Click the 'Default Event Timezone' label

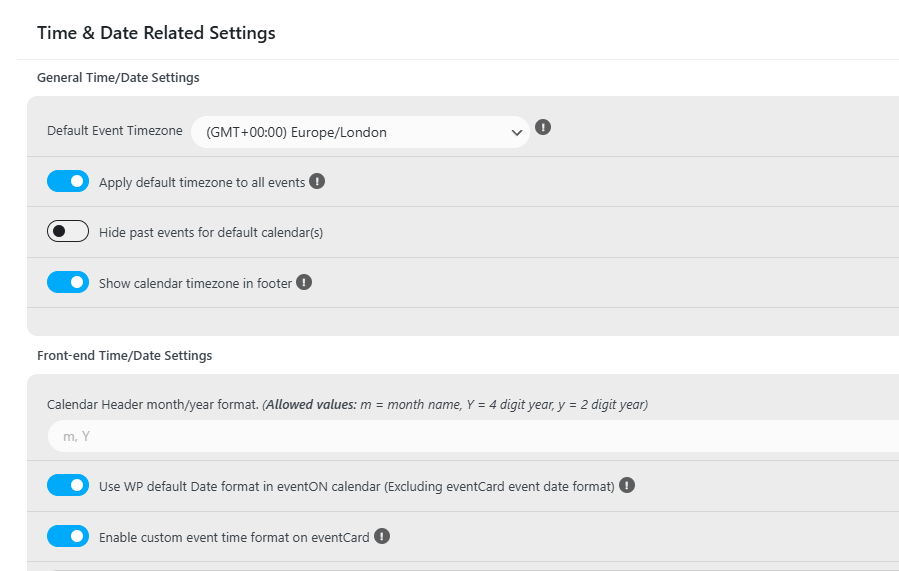pyautogui.click(x=115, y=131)
